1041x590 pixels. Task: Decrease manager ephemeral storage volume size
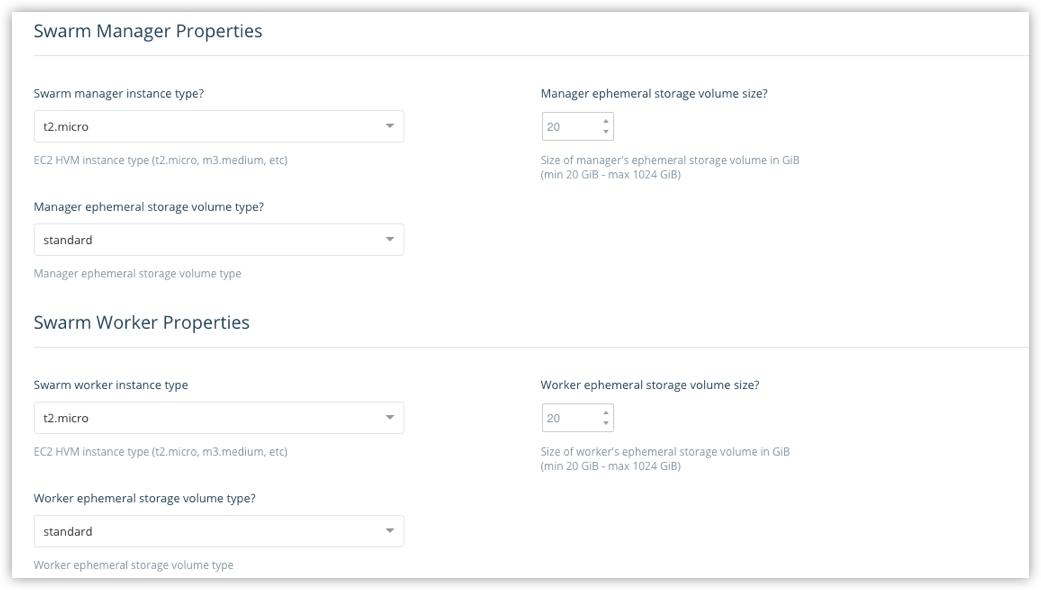605,132
